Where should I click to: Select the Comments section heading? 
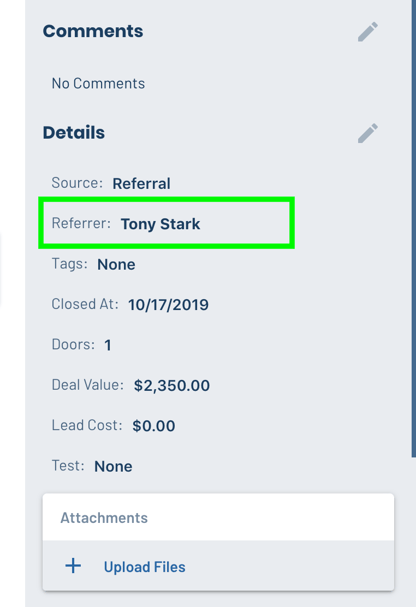tap(93, 31)
